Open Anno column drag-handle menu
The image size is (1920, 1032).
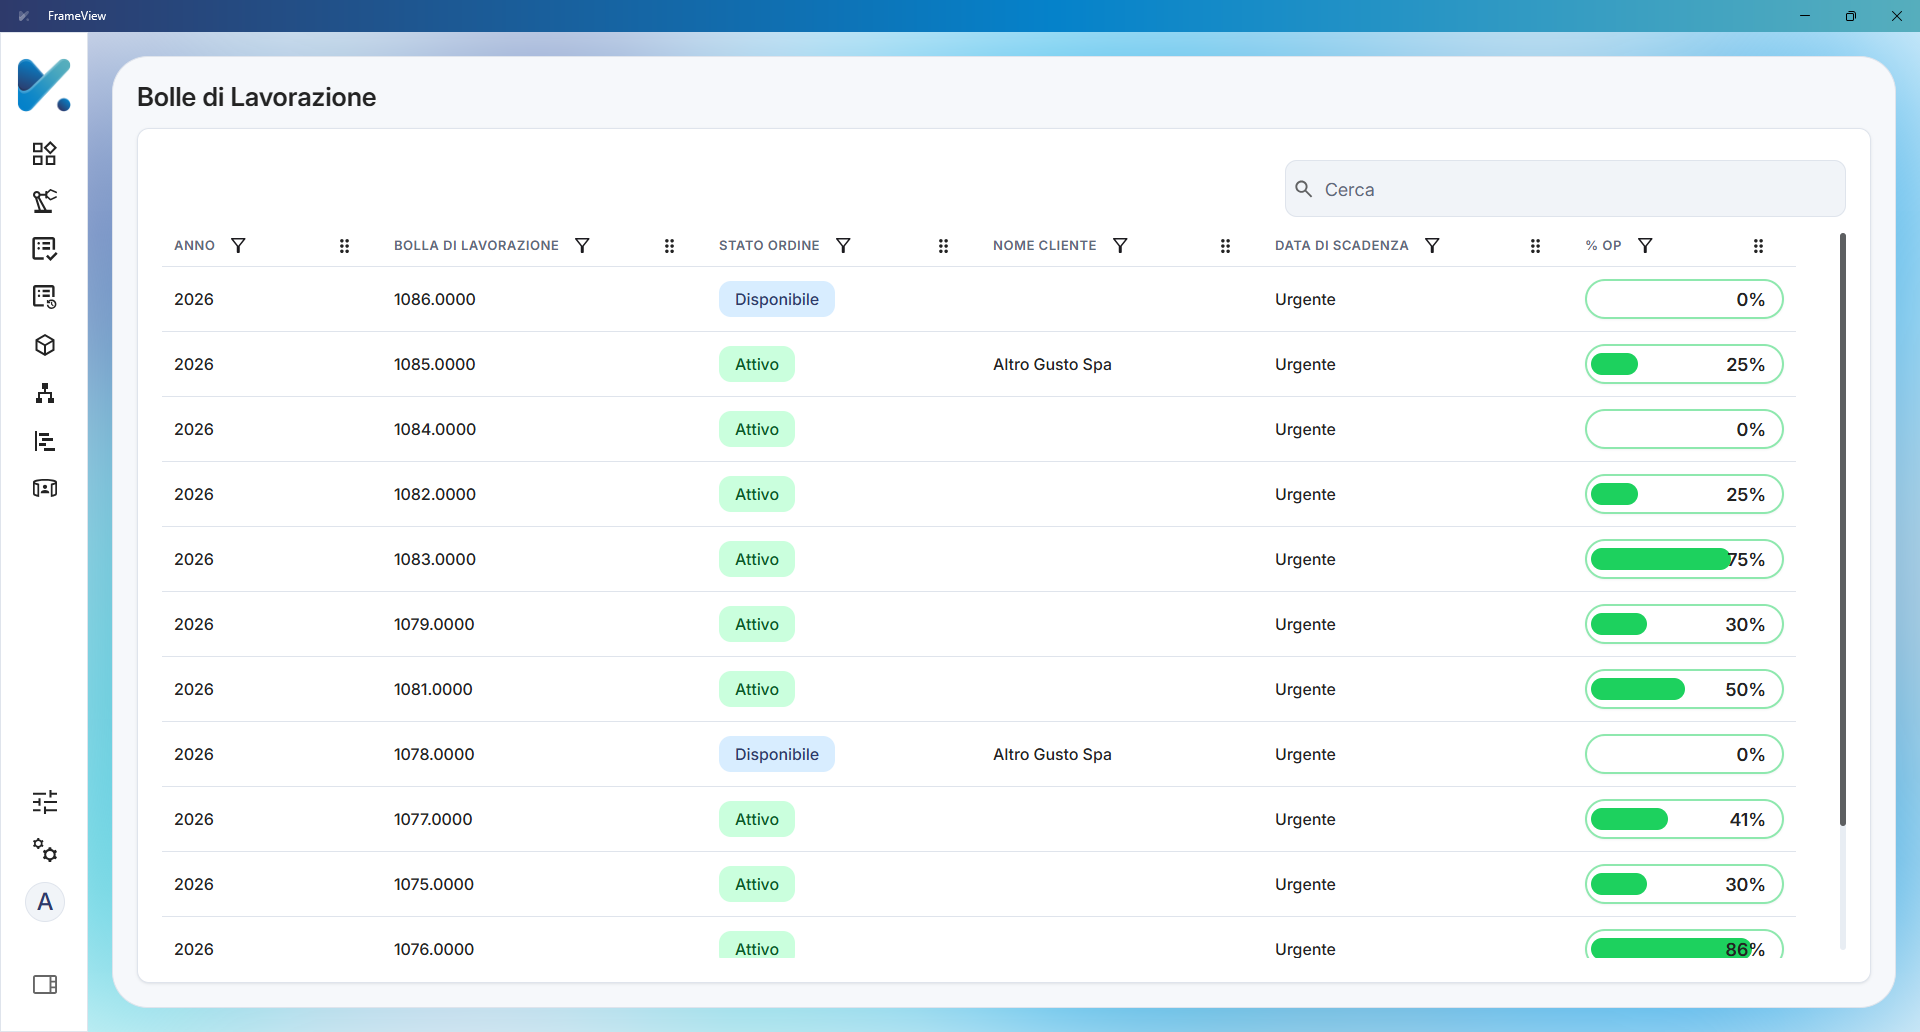click(344, 246)
